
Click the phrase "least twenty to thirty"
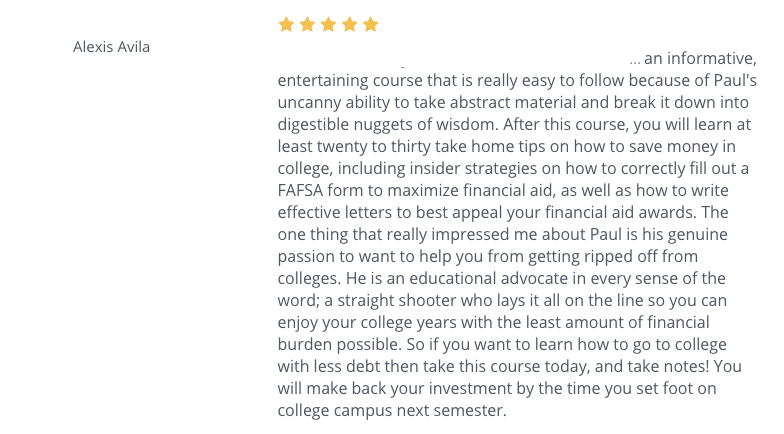tap(354, 146)
